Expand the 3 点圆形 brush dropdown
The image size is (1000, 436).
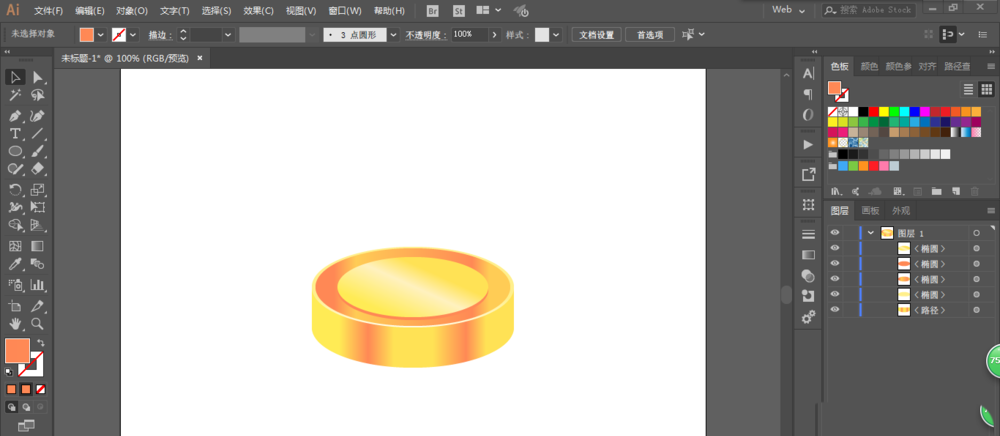[393, 34]
